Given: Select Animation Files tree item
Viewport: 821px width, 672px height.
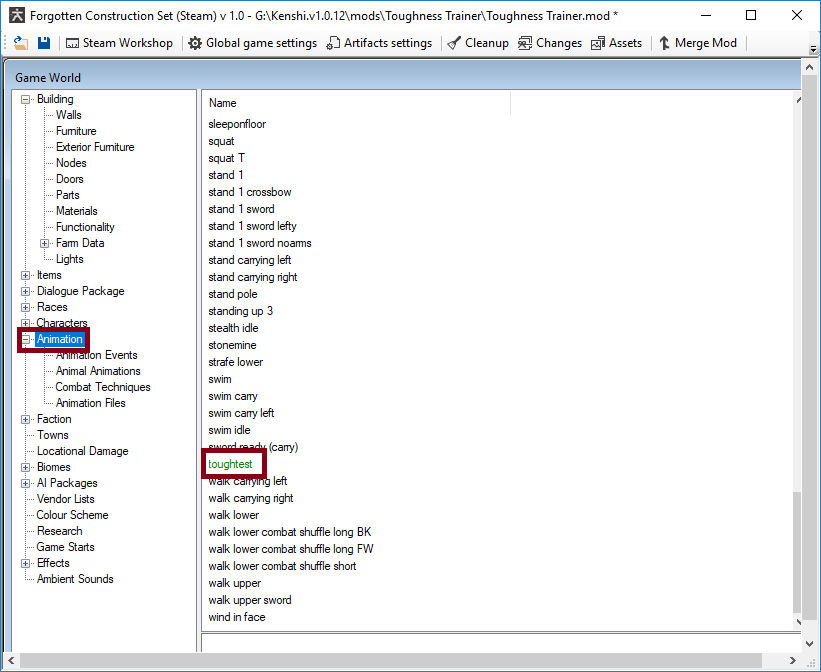Looking at the screenshot, I should click(91, 403).
